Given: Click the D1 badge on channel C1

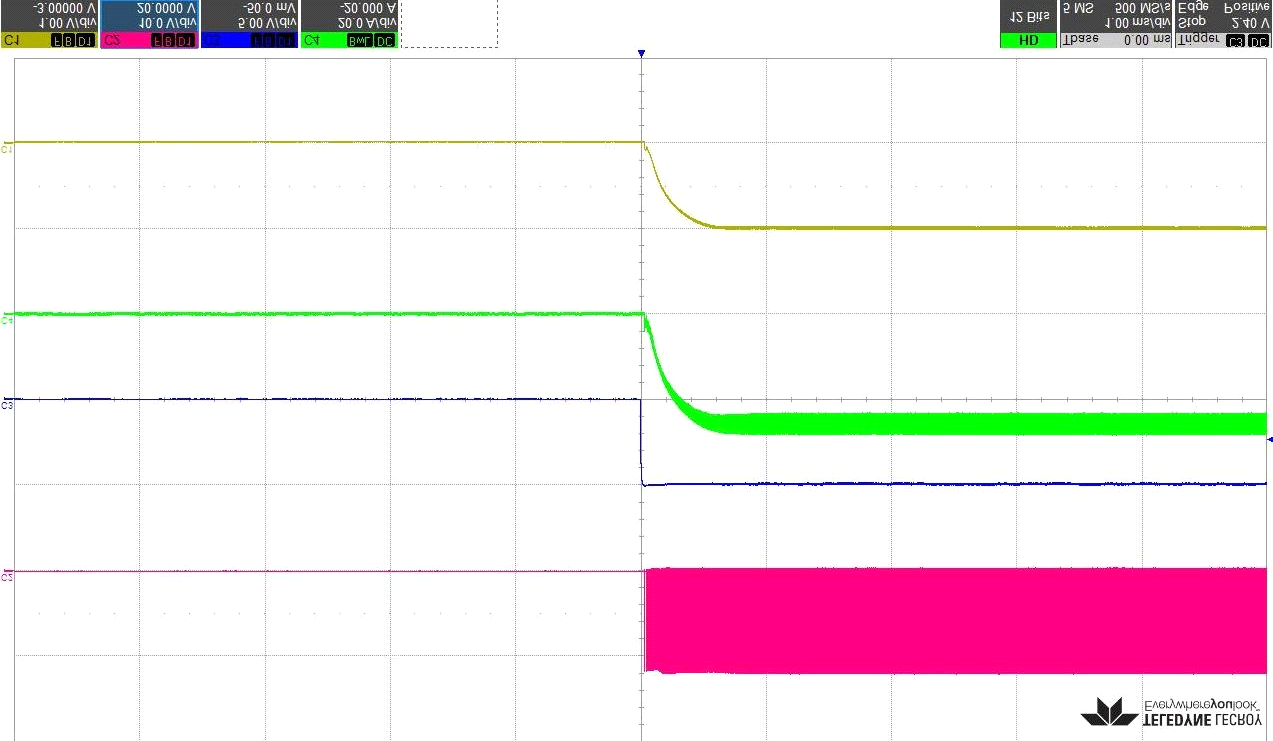Looking at the screenshot, I should [86, 41].
